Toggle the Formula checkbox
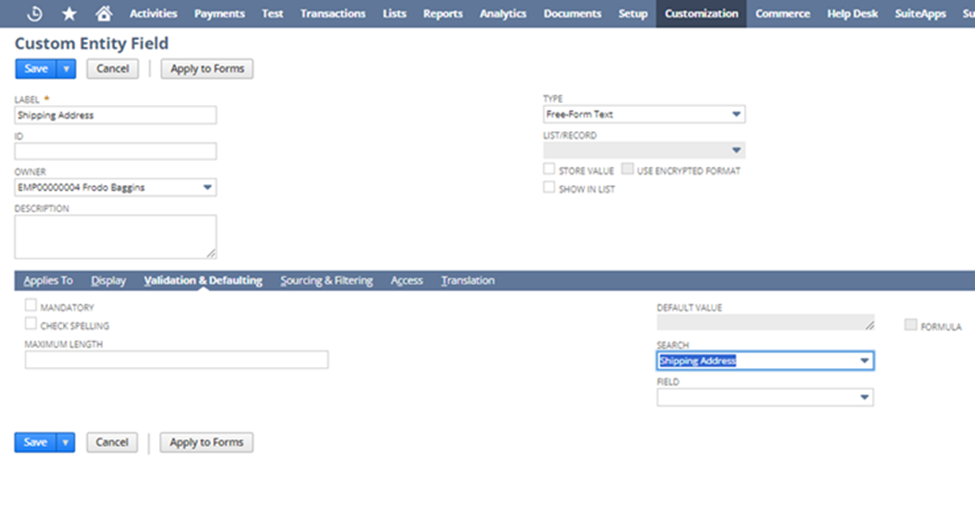 tap(910, 325)
